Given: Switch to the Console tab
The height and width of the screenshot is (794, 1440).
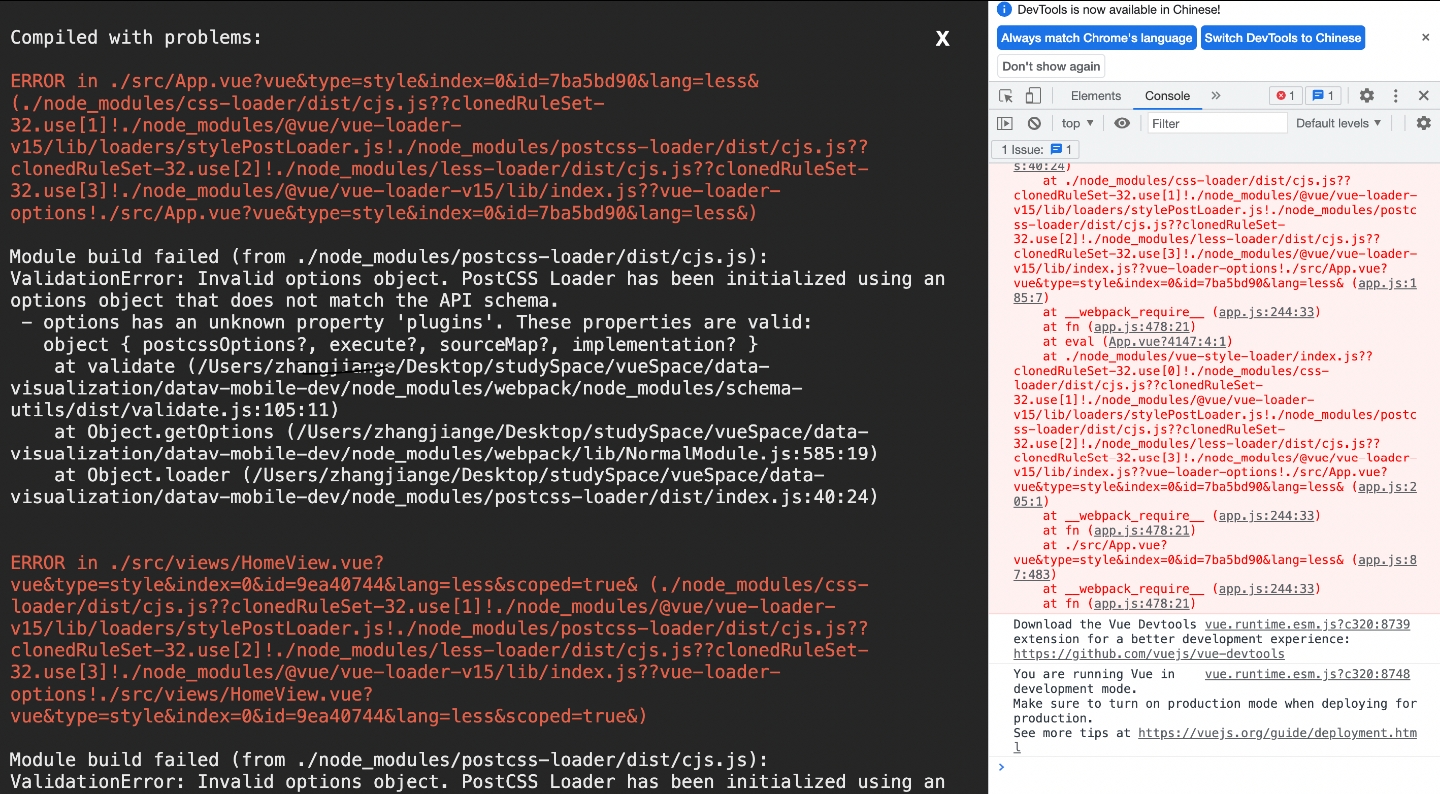Looking at the screenshot, I should (1167, 96).
